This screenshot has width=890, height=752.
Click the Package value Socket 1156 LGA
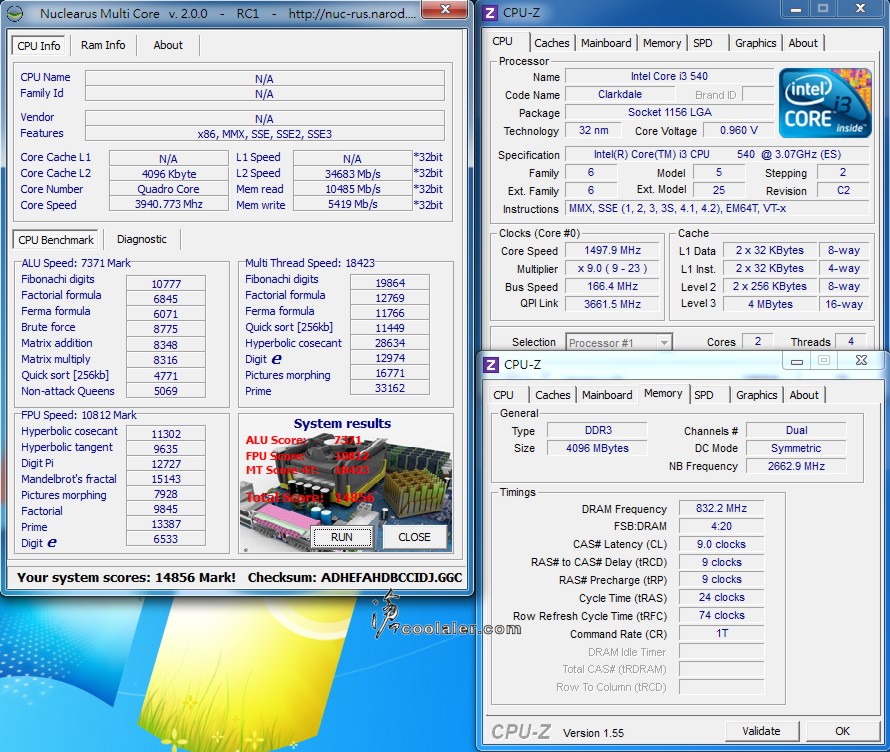(669, 112)
